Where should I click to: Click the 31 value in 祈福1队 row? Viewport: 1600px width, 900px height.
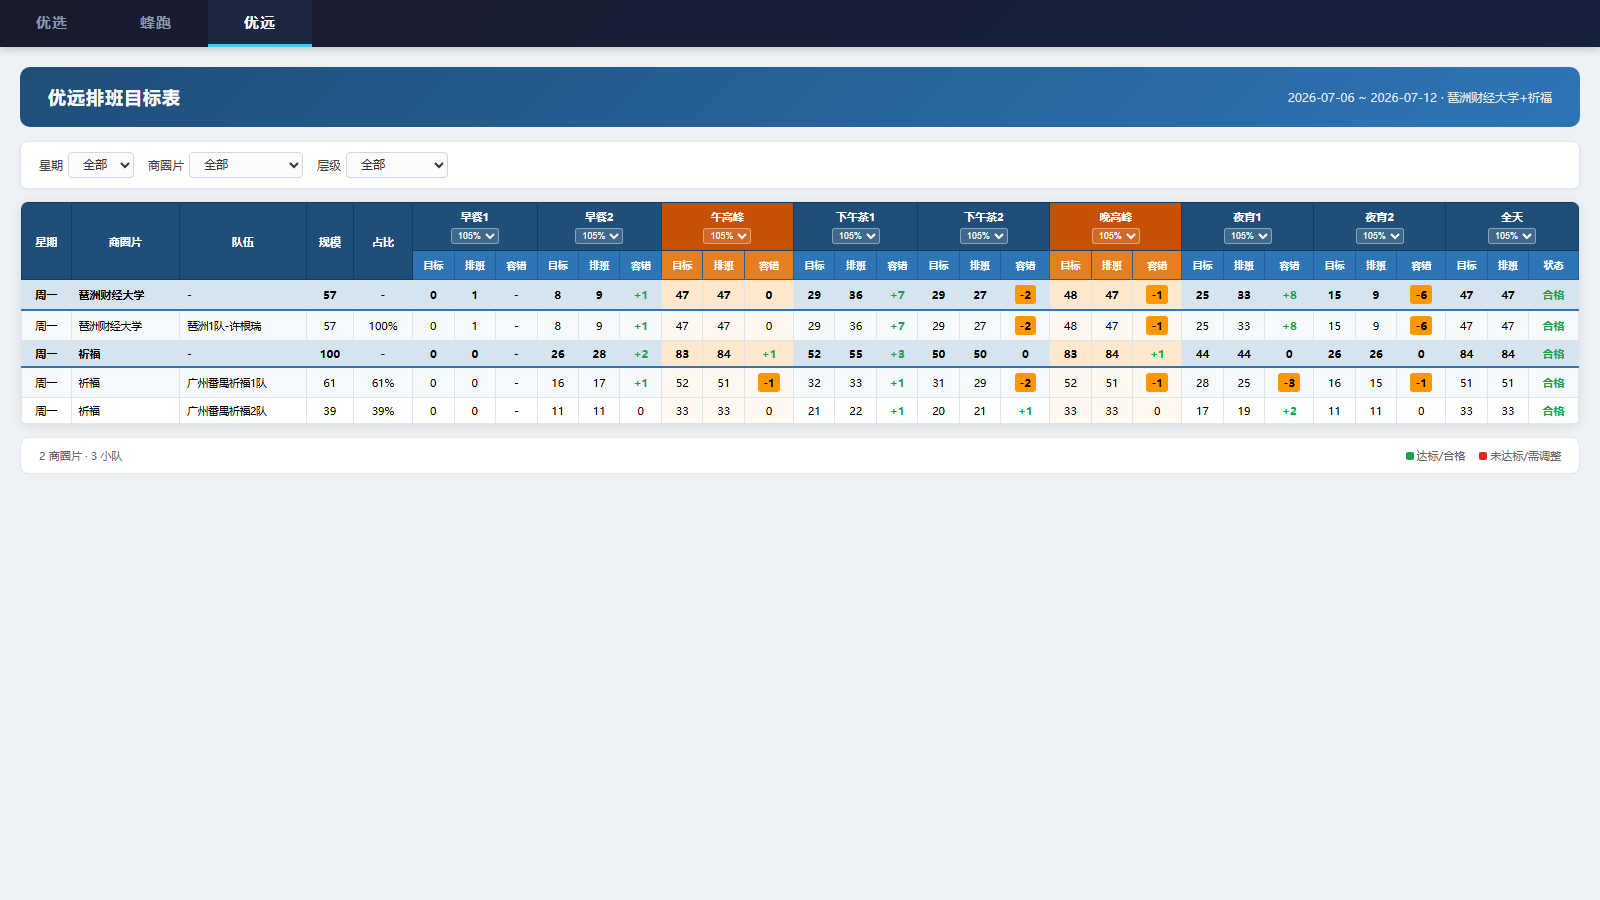[x=938, y=383]
